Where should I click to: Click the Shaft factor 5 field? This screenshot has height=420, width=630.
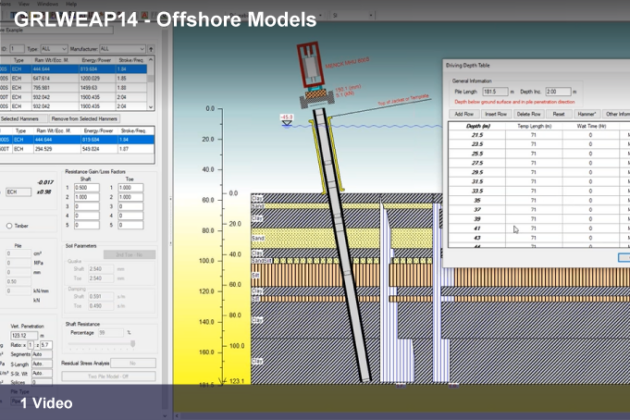(87, 225)
